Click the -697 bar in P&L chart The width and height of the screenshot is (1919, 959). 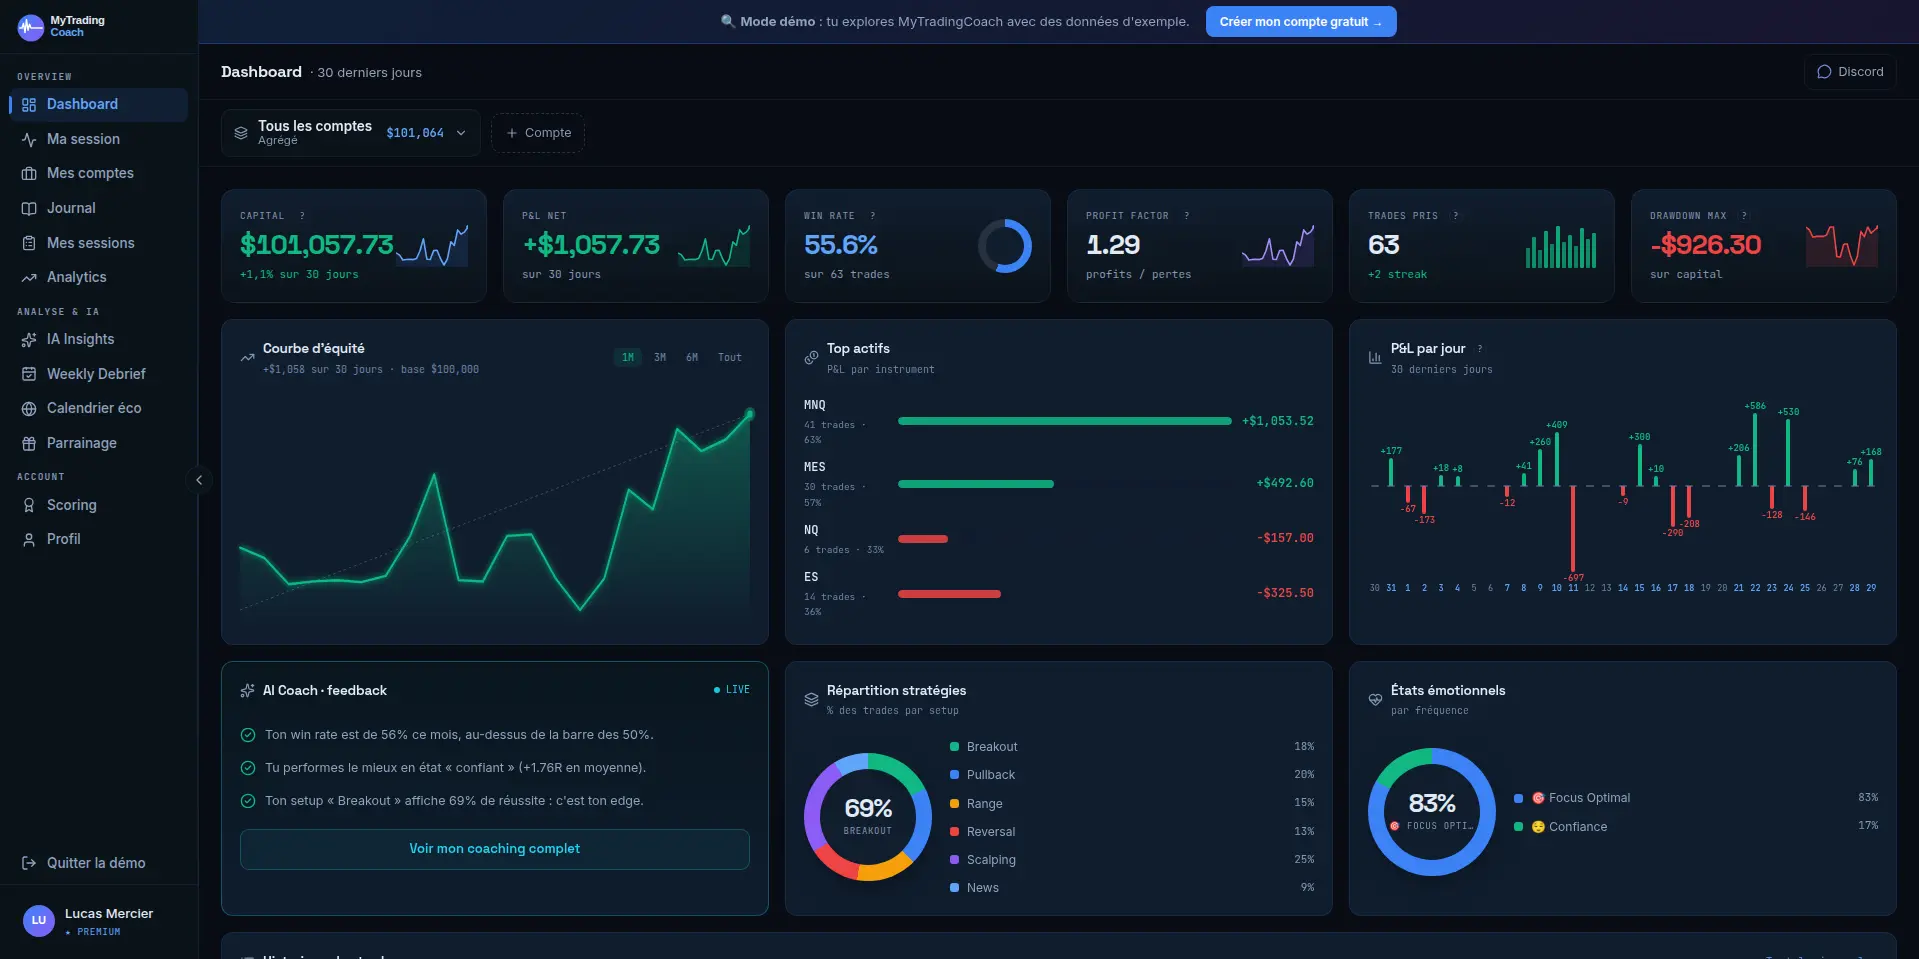[x=1573, y=529]
